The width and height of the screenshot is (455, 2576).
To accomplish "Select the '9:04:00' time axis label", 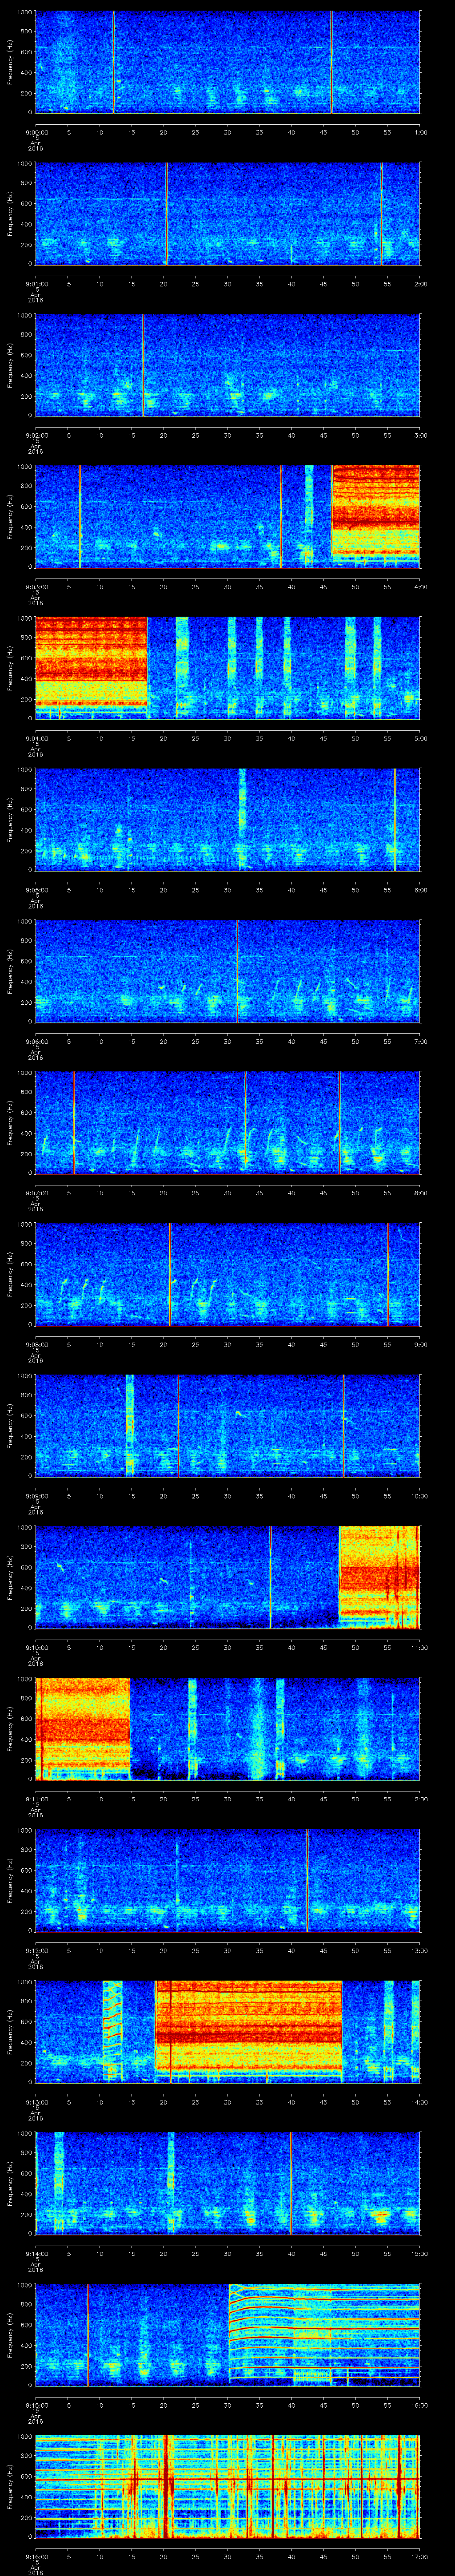I will 36,739.
